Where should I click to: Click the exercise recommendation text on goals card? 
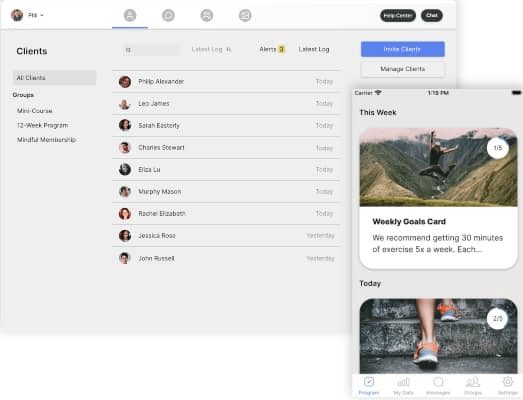tap(438, 244)
